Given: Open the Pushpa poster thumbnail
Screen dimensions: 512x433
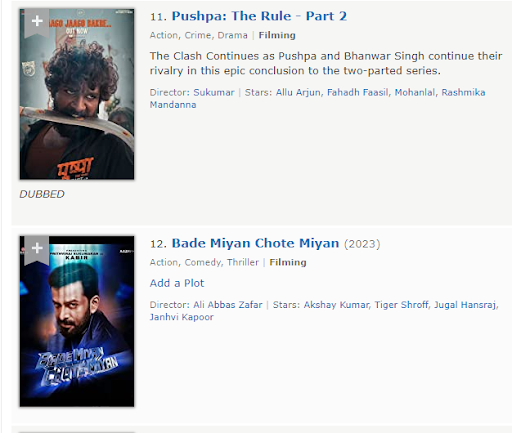Looking at the screenshot, I should click(77, 94).
